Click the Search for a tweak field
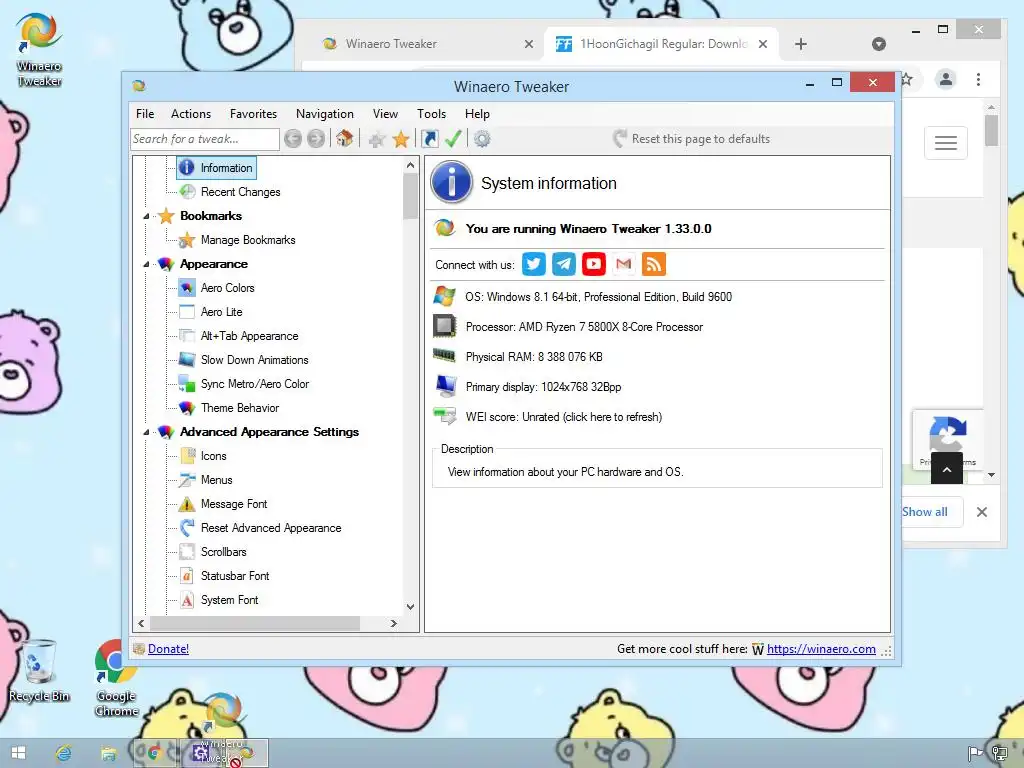Image resolution: width=1024 pixels, height=768 pixels. pyautogui.click(x=205, y=139)
